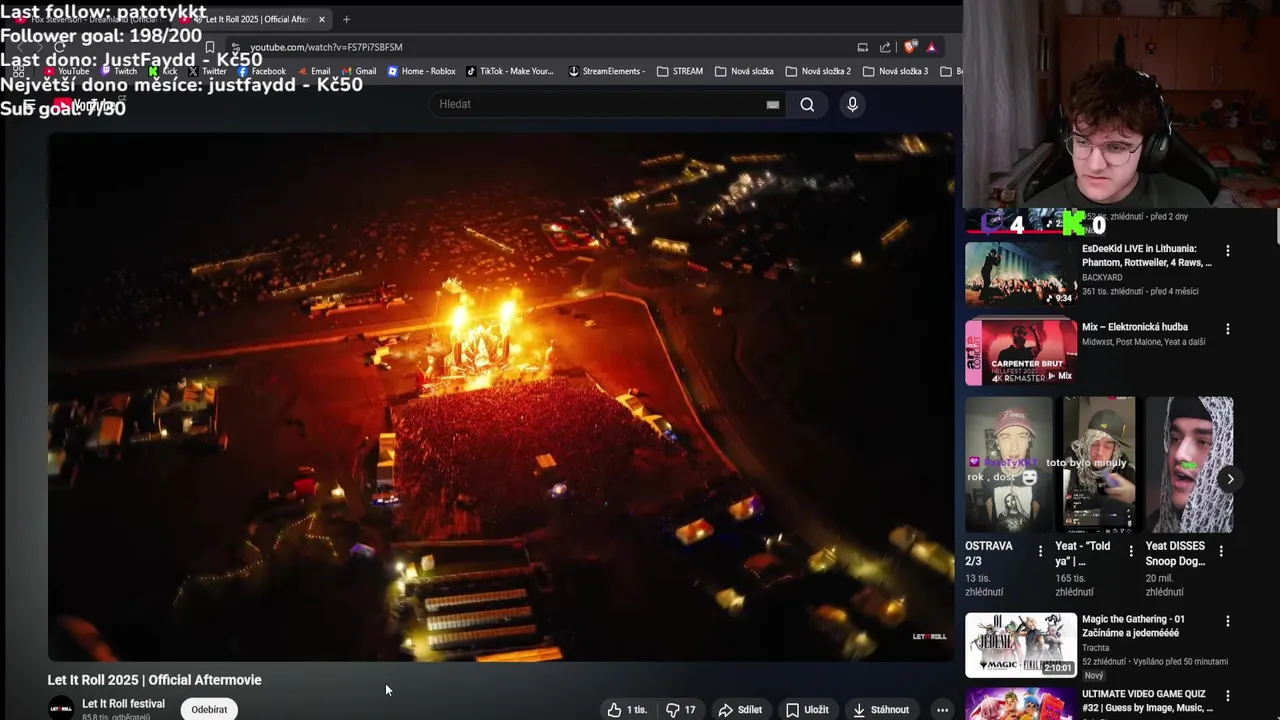Click the Brave Rewards triangle icon

click(931, 47)
